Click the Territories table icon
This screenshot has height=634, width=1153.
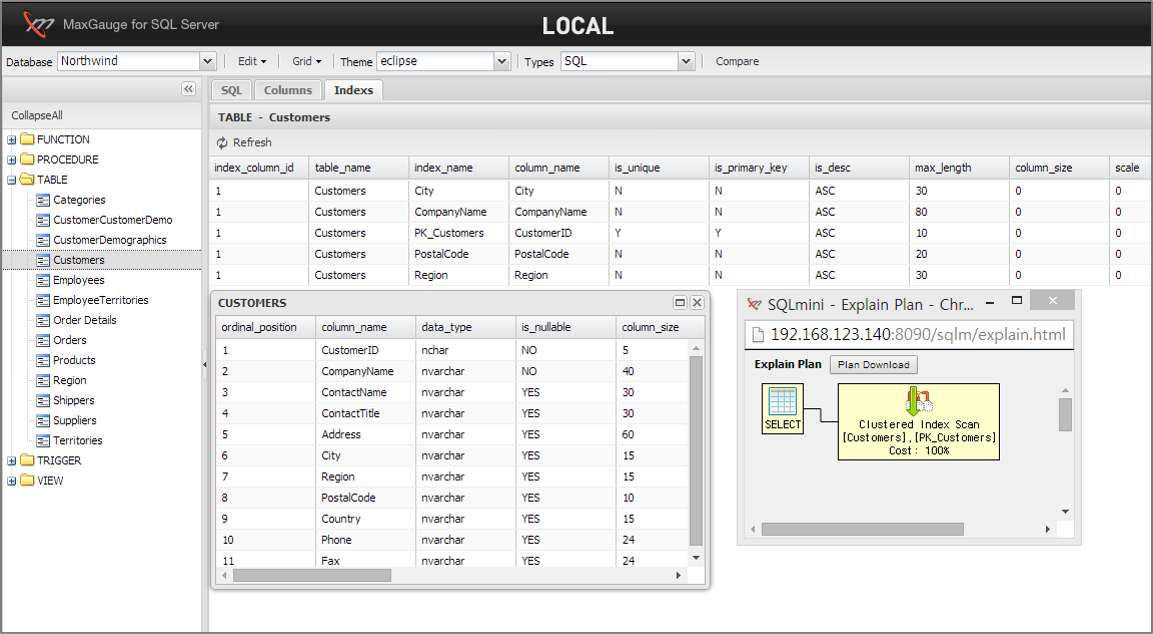[43, 441]
